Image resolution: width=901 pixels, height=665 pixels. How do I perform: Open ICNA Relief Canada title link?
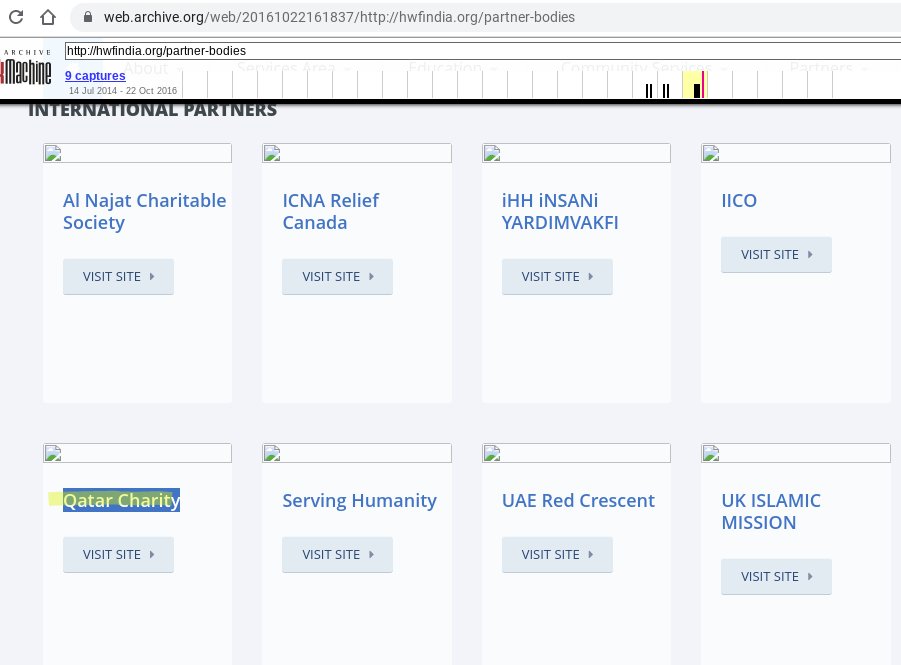tap(330, 212)
